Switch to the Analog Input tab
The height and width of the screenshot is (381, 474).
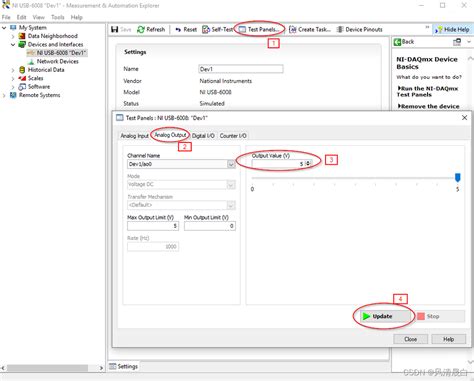coord(134,136)
